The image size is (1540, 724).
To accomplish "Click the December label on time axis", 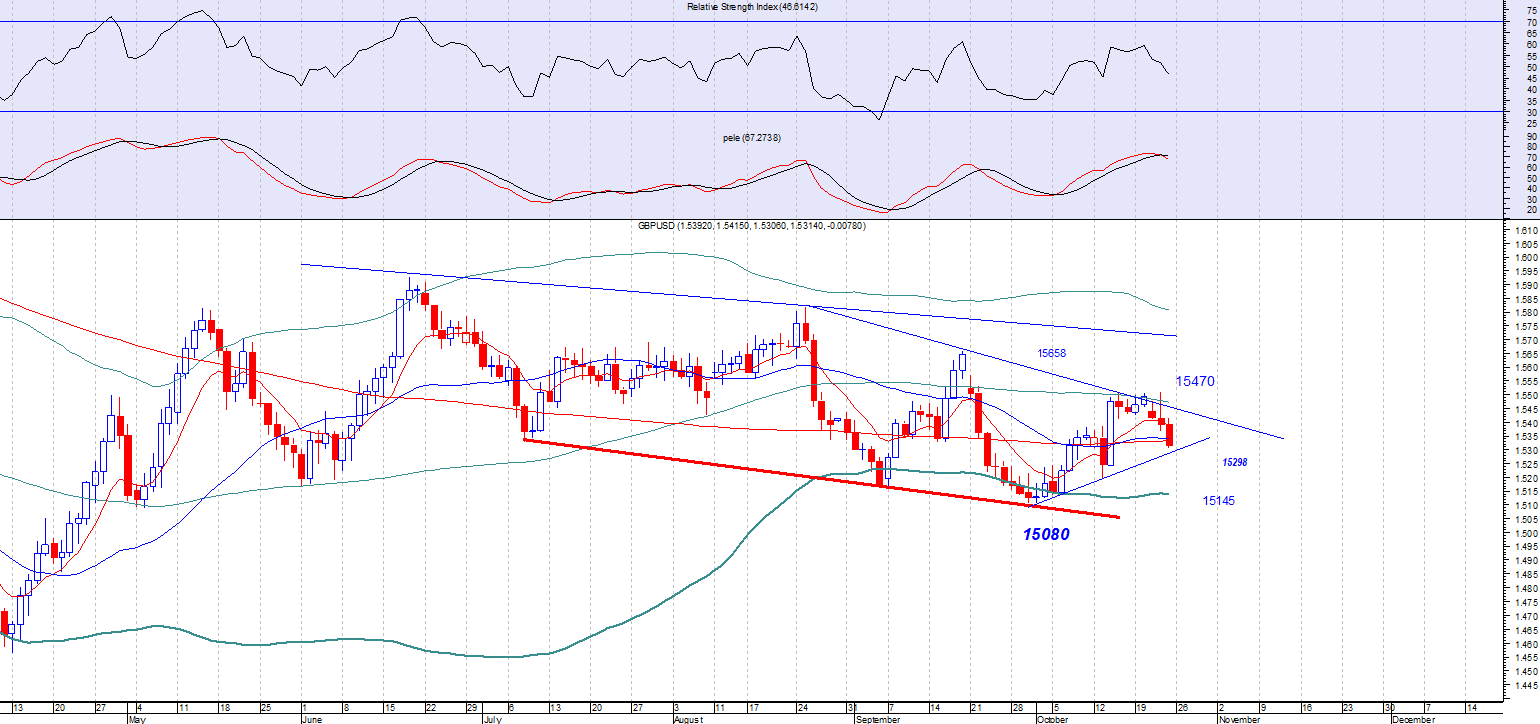I will click(x=1414, y=719).
